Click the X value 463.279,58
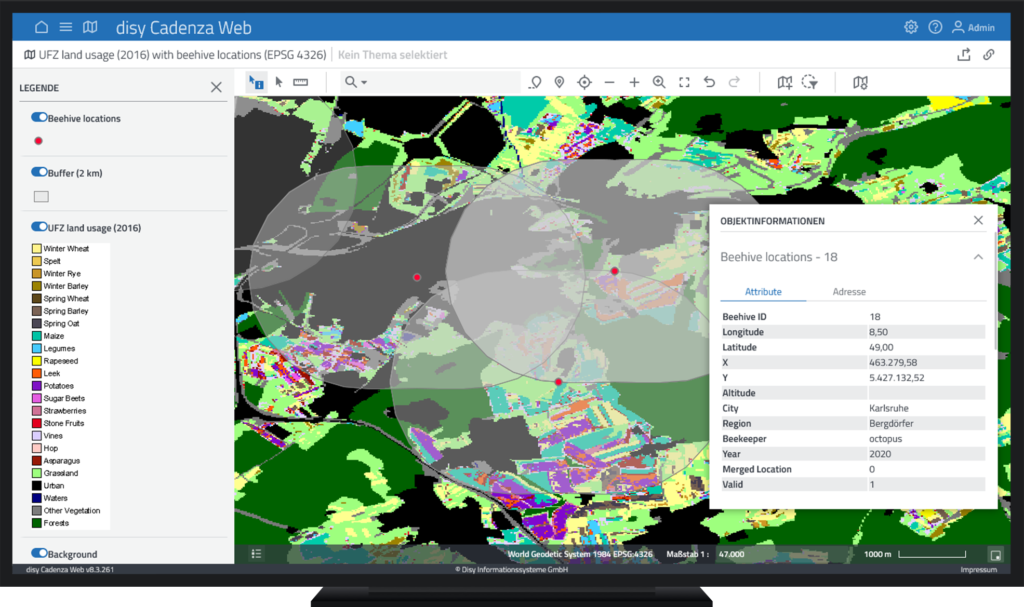The height and width of the screenshot is (607, 1024). pos(893,362)
